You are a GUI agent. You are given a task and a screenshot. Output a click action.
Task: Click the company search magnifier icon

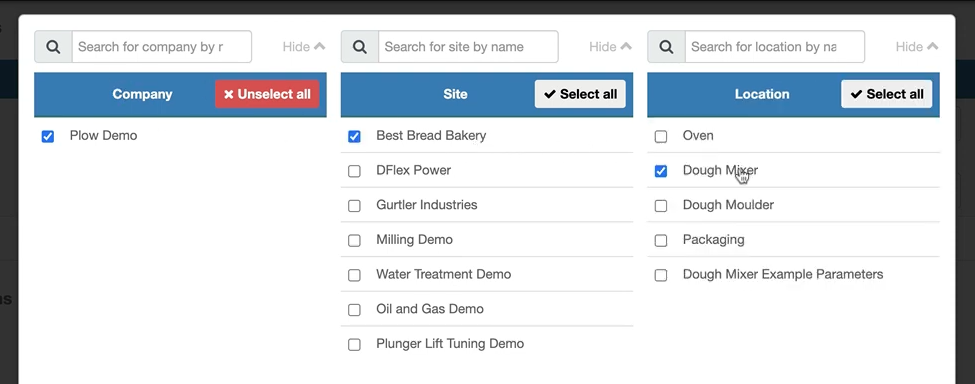53,47
